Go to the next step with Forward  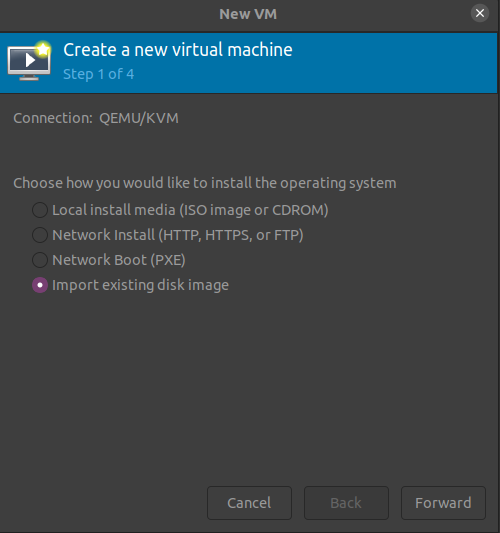443,503
